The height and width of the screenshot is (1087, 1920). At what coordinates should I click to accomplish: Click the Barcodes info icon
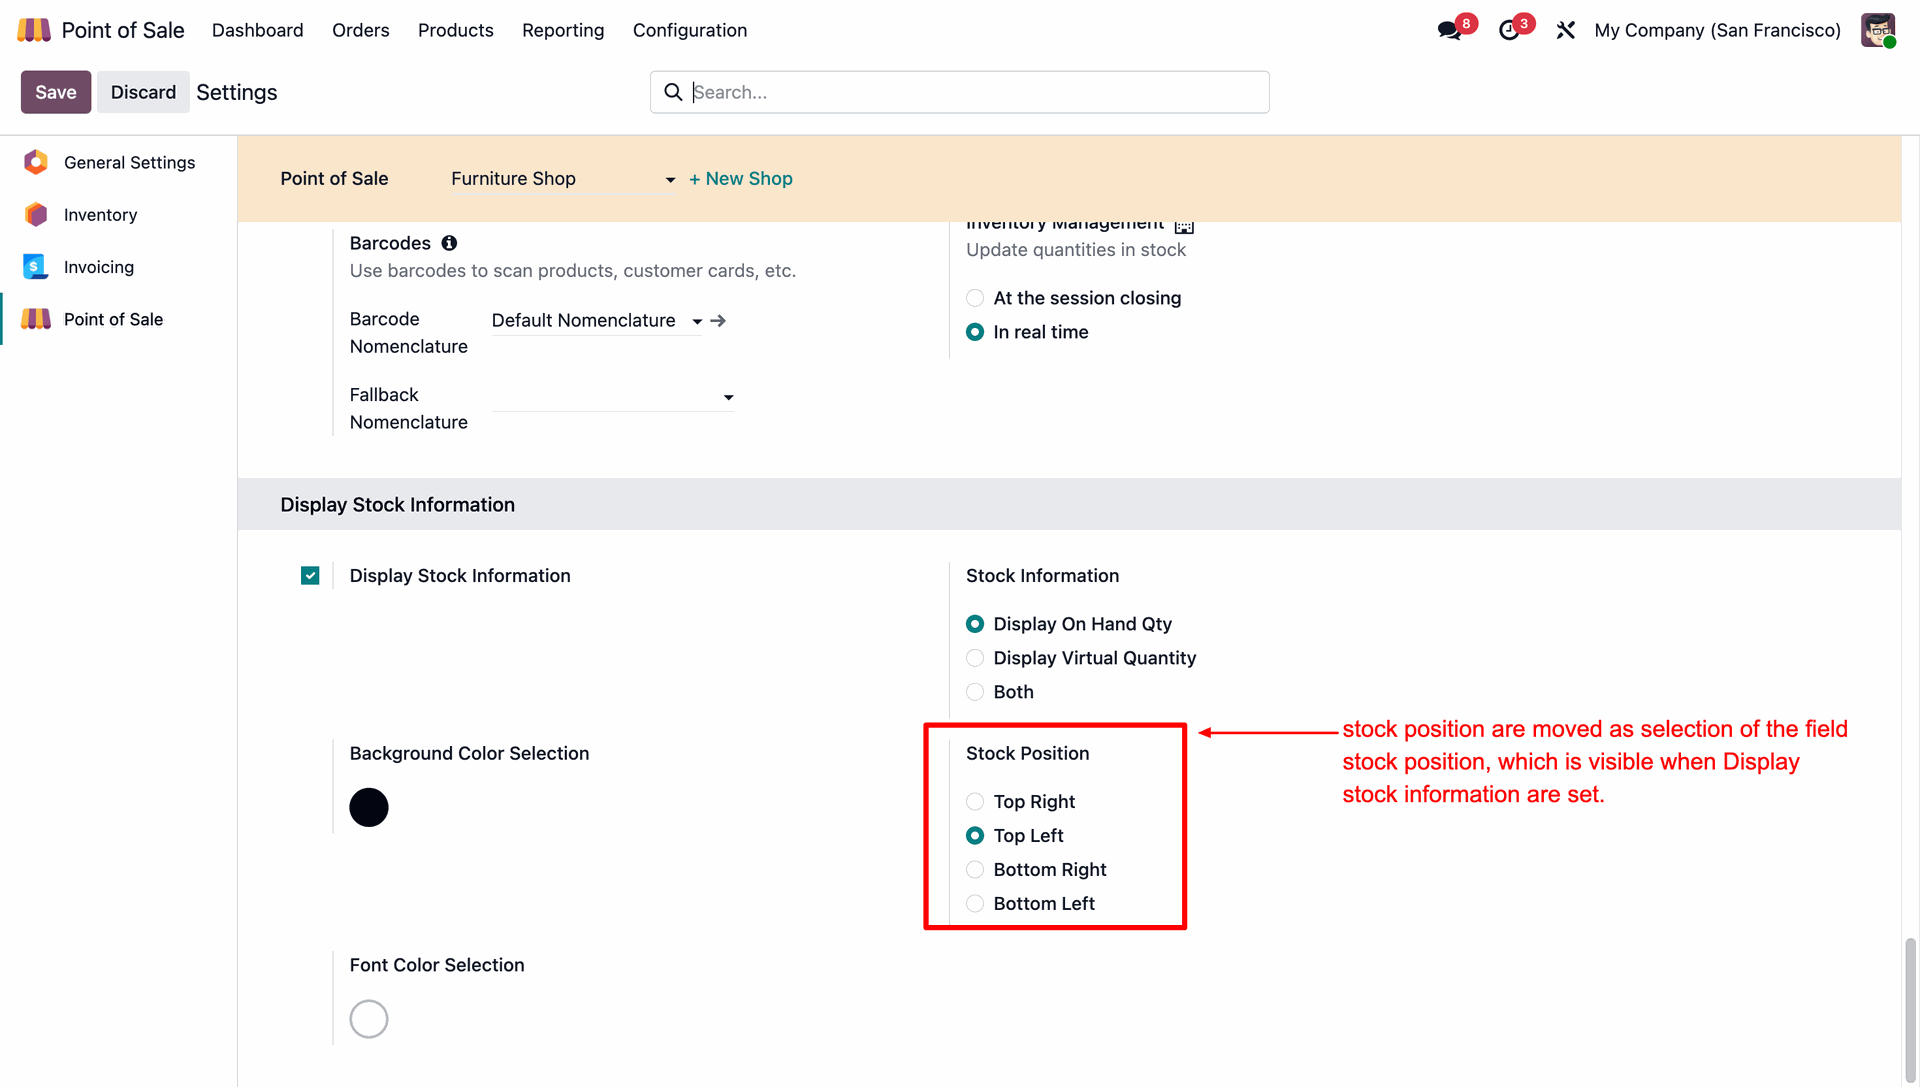pyautogui.click(x=449, y=243)
